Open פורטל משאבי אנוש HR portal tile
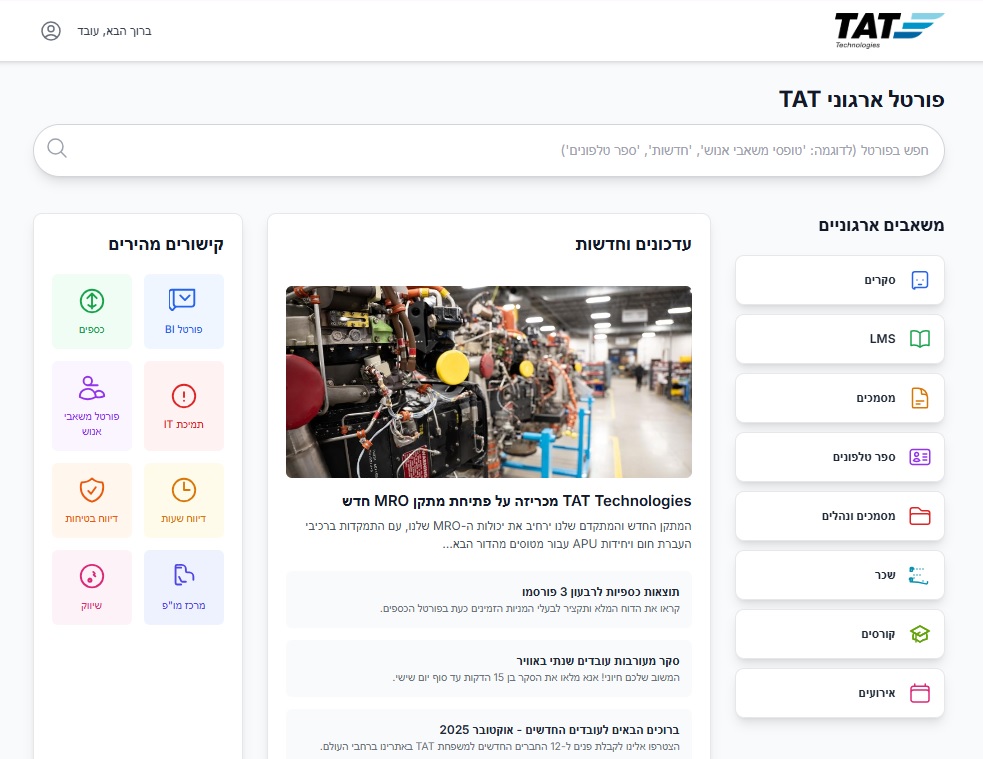Screen dimensions: 983x759 pos(92,387)
